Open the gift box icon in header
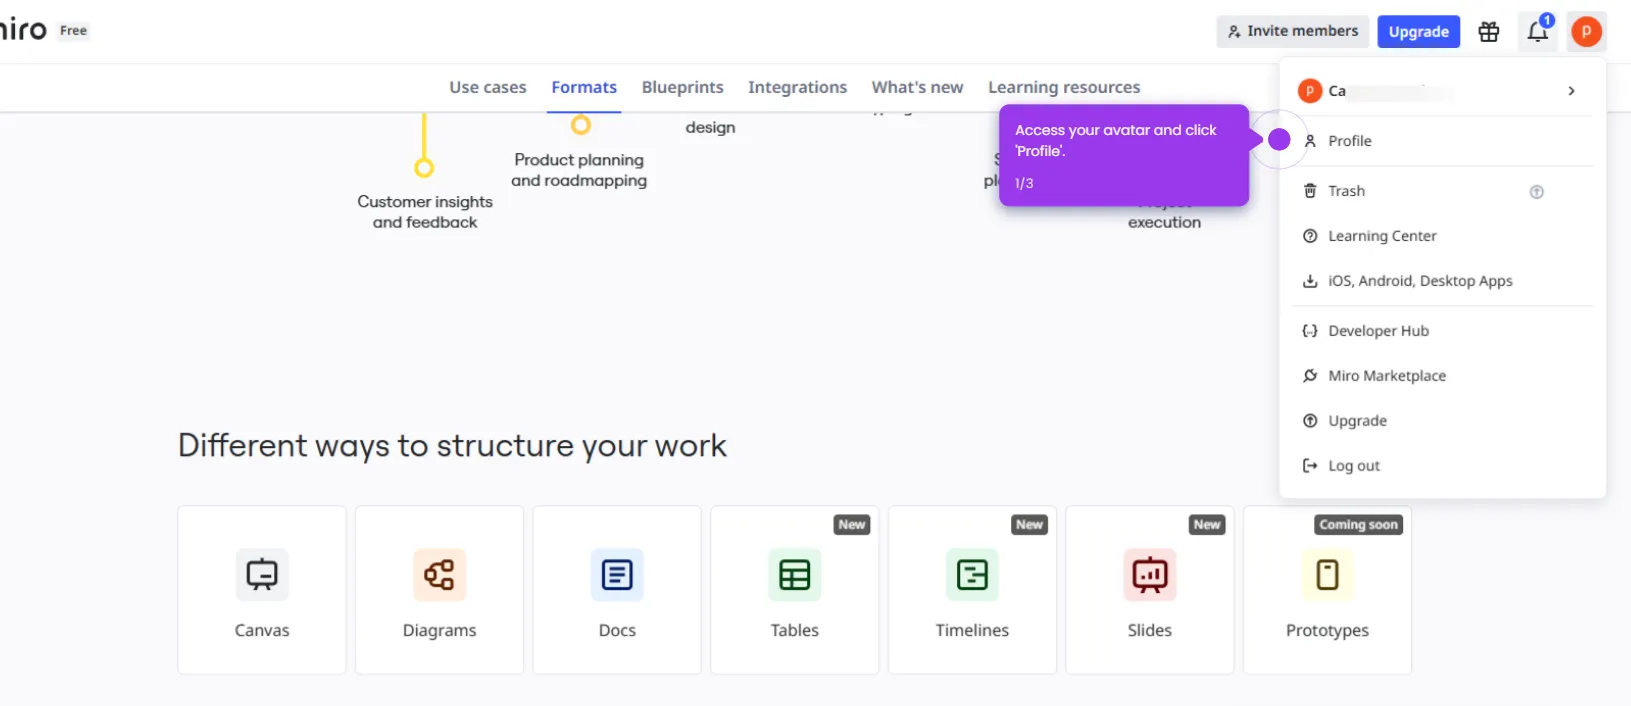 [1489, 32]
